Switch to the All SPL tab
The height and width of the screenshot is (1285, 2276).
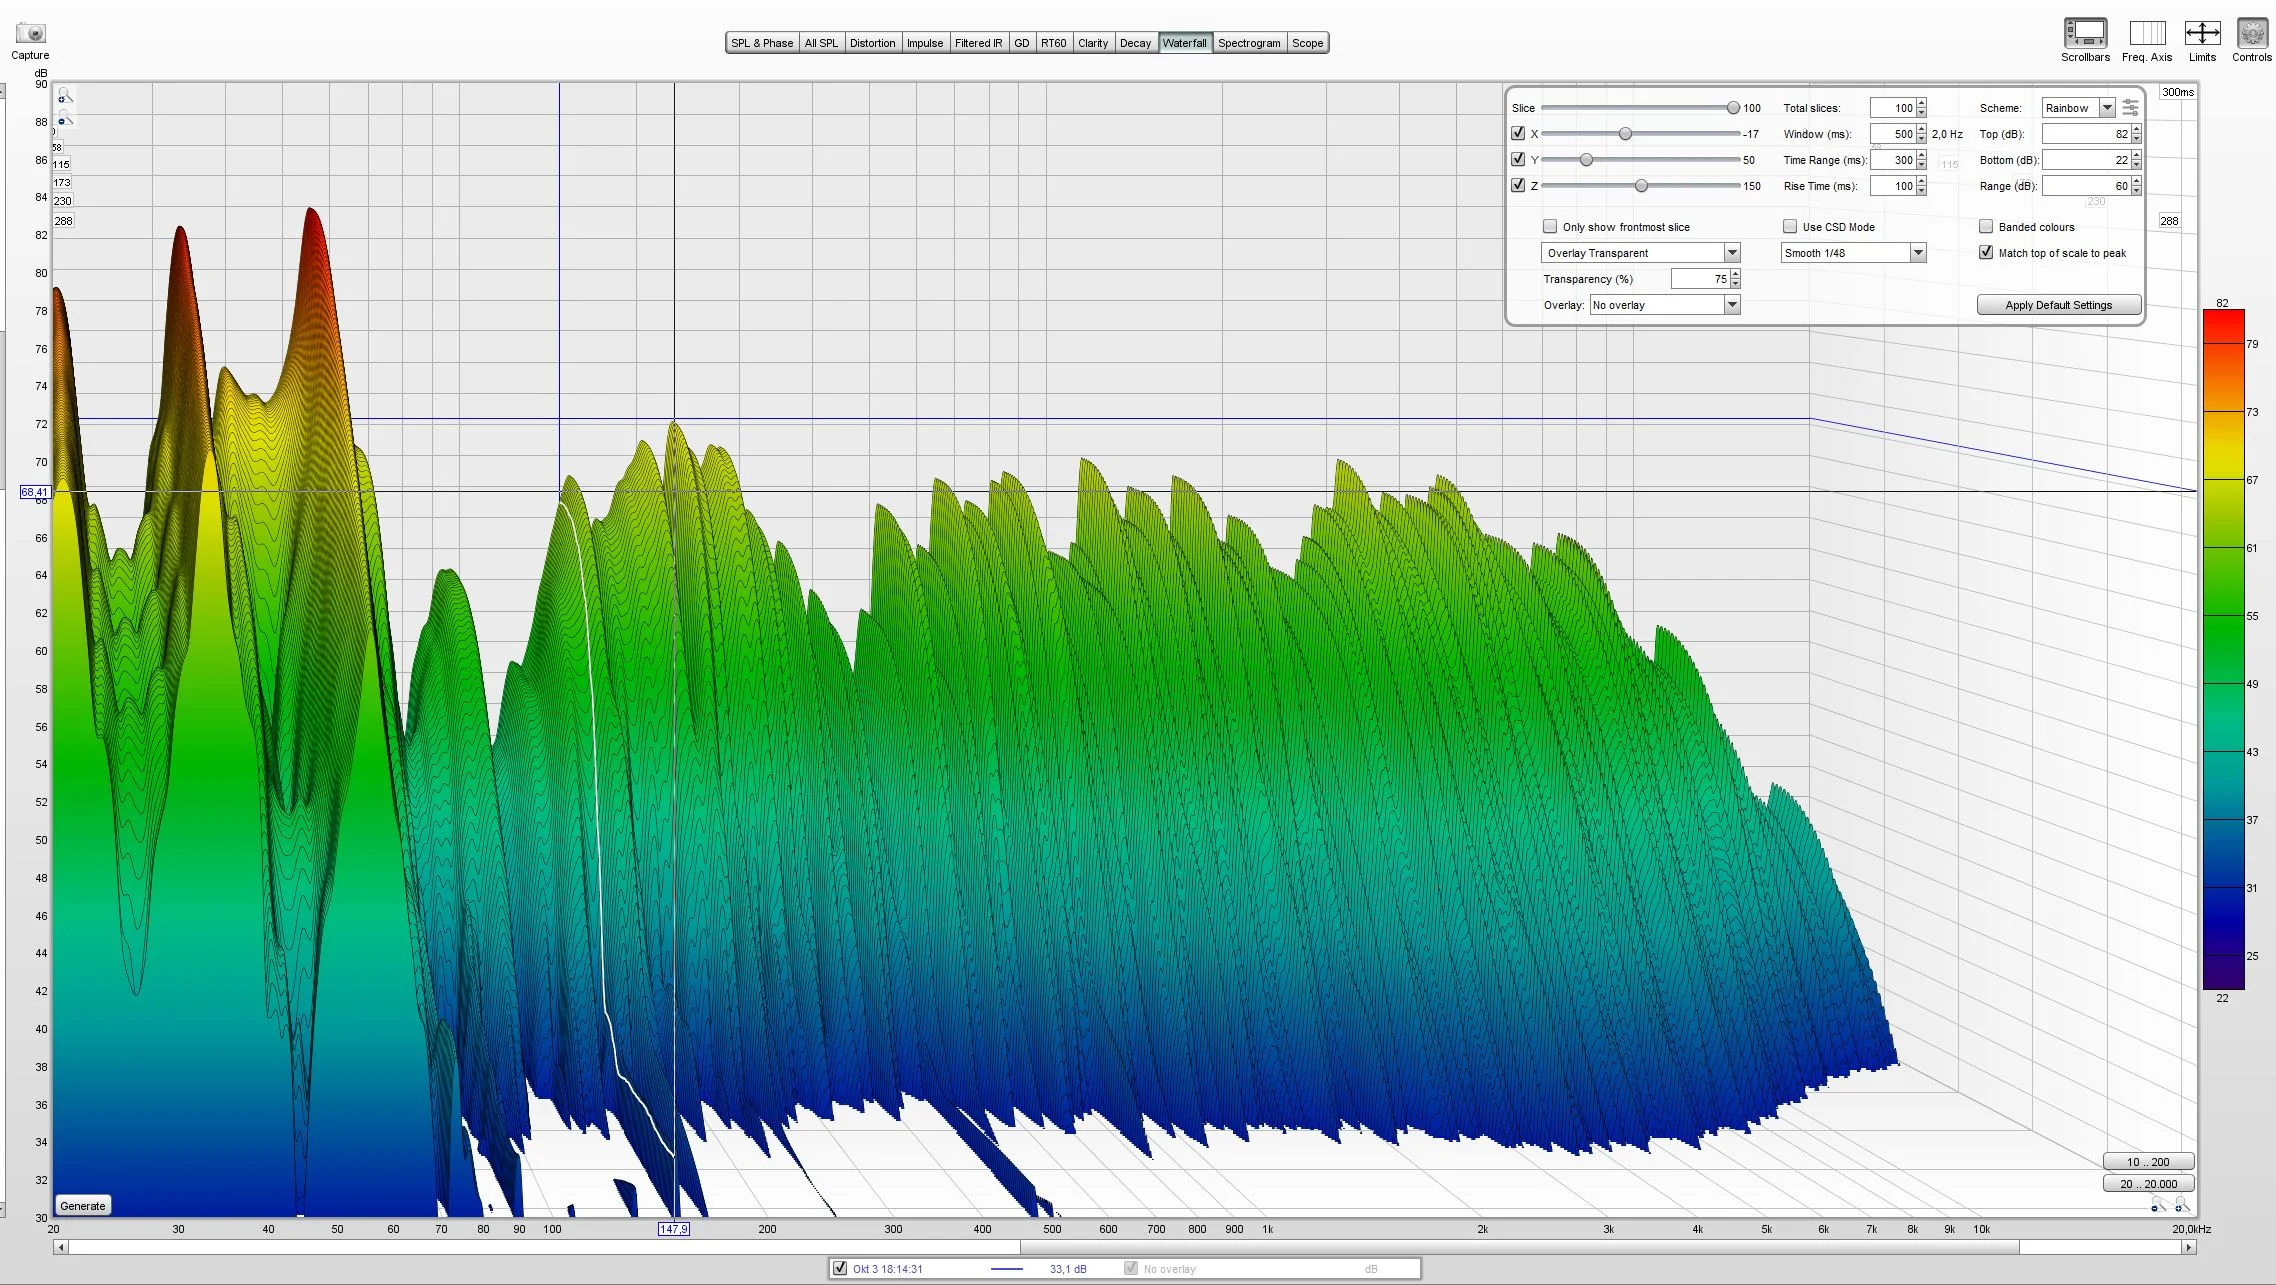point(821,43)
